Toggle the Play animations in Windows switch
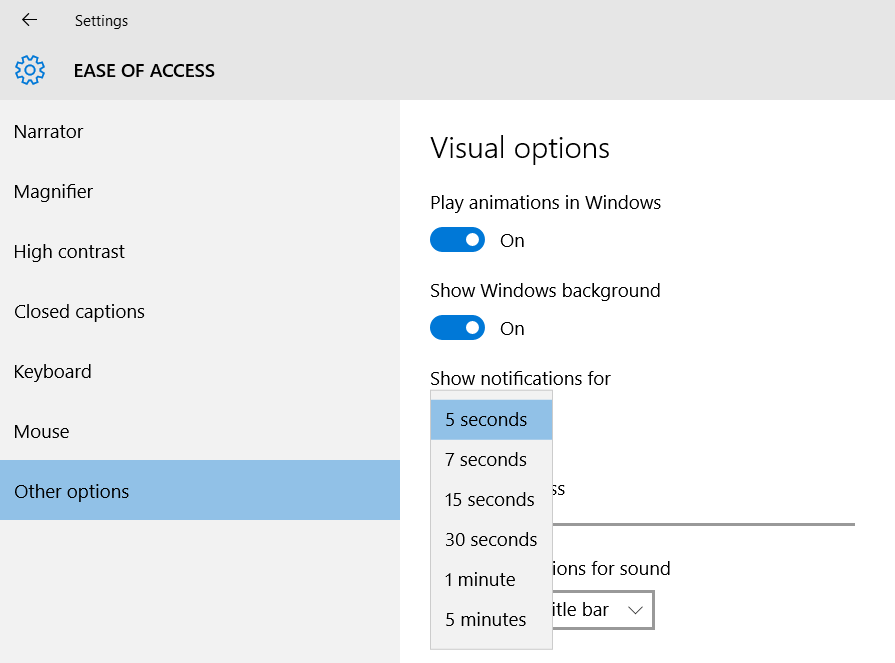Viewport: 895px width, 663px height. point(457,240)
